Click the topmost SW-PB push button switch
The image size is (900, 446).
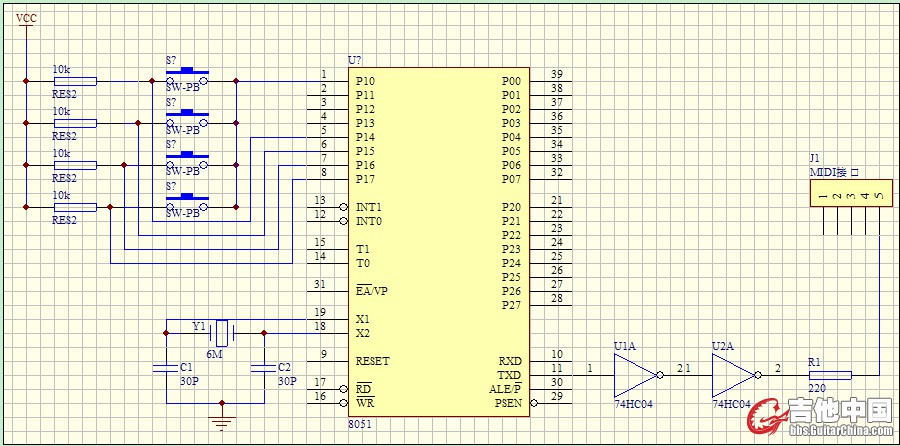[186, 78]
